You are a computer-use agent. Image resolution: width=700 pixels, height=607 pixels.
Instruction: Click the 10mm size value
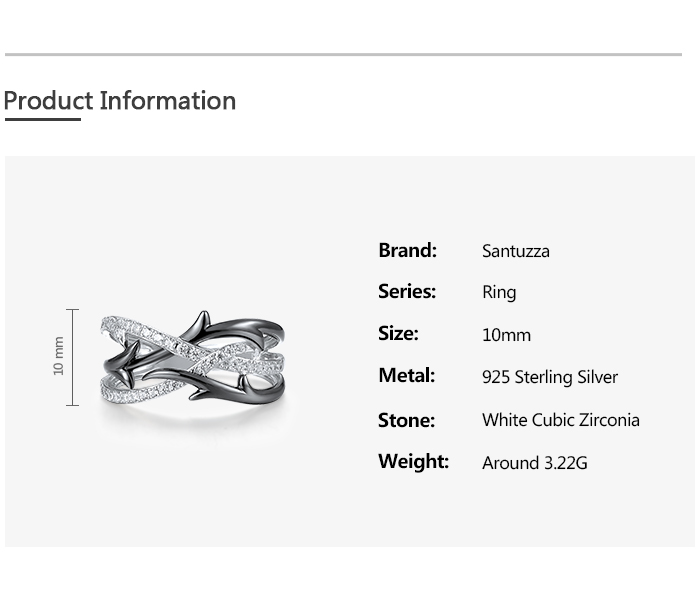click(506, 335)
